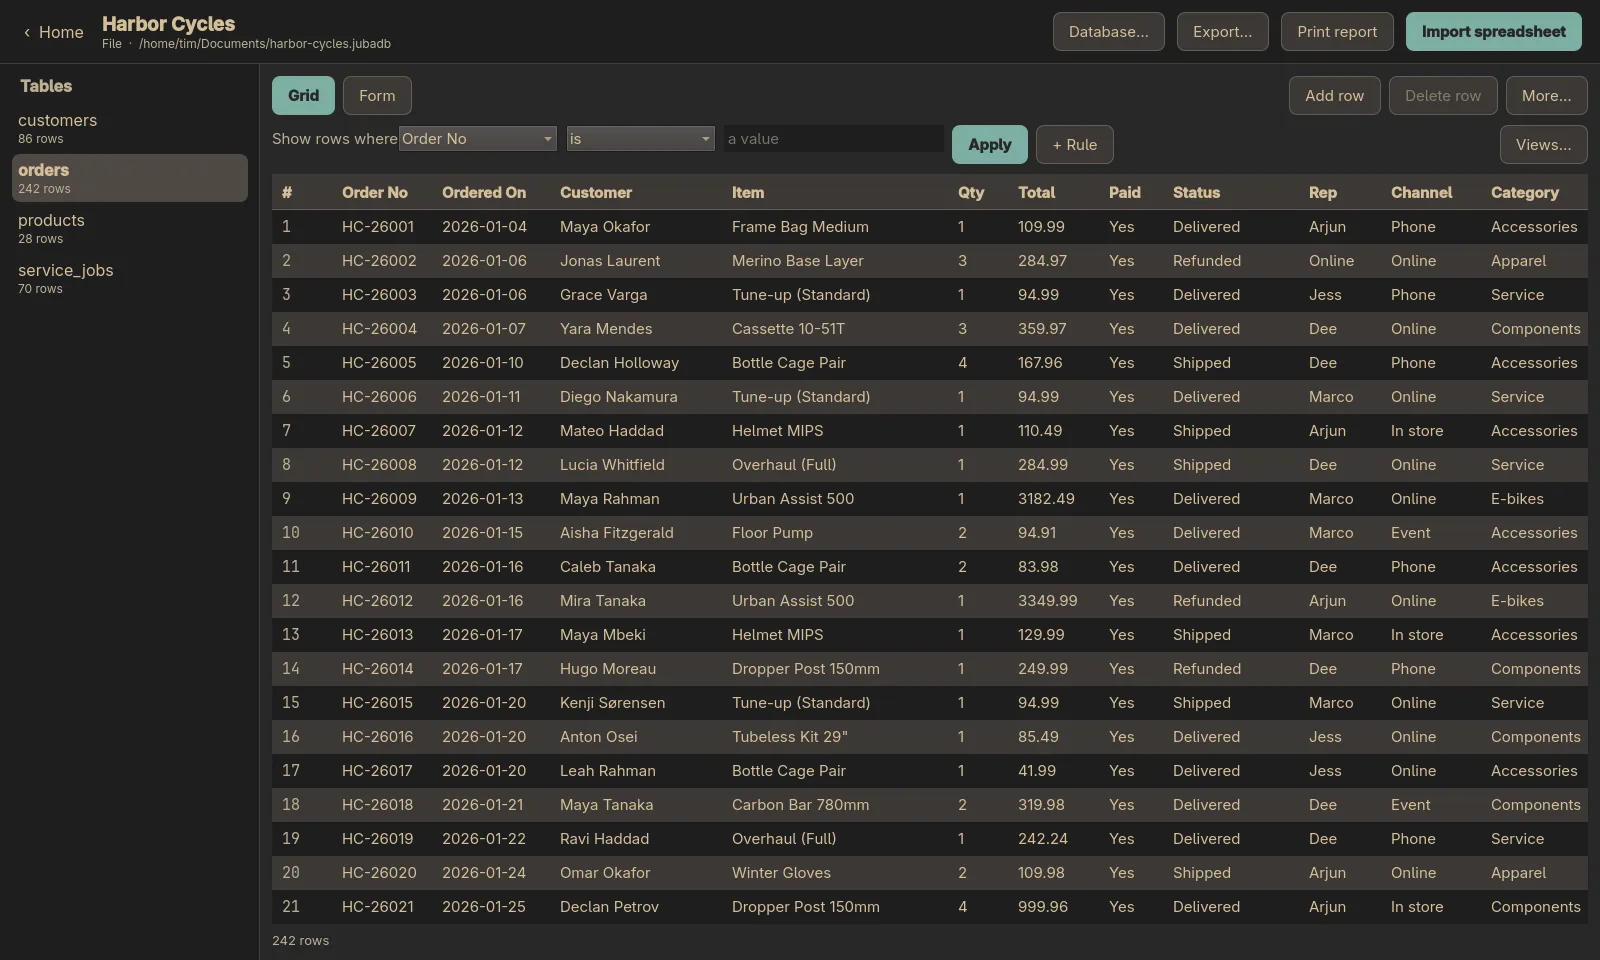Click the Delete row button

coord(1442,96)
